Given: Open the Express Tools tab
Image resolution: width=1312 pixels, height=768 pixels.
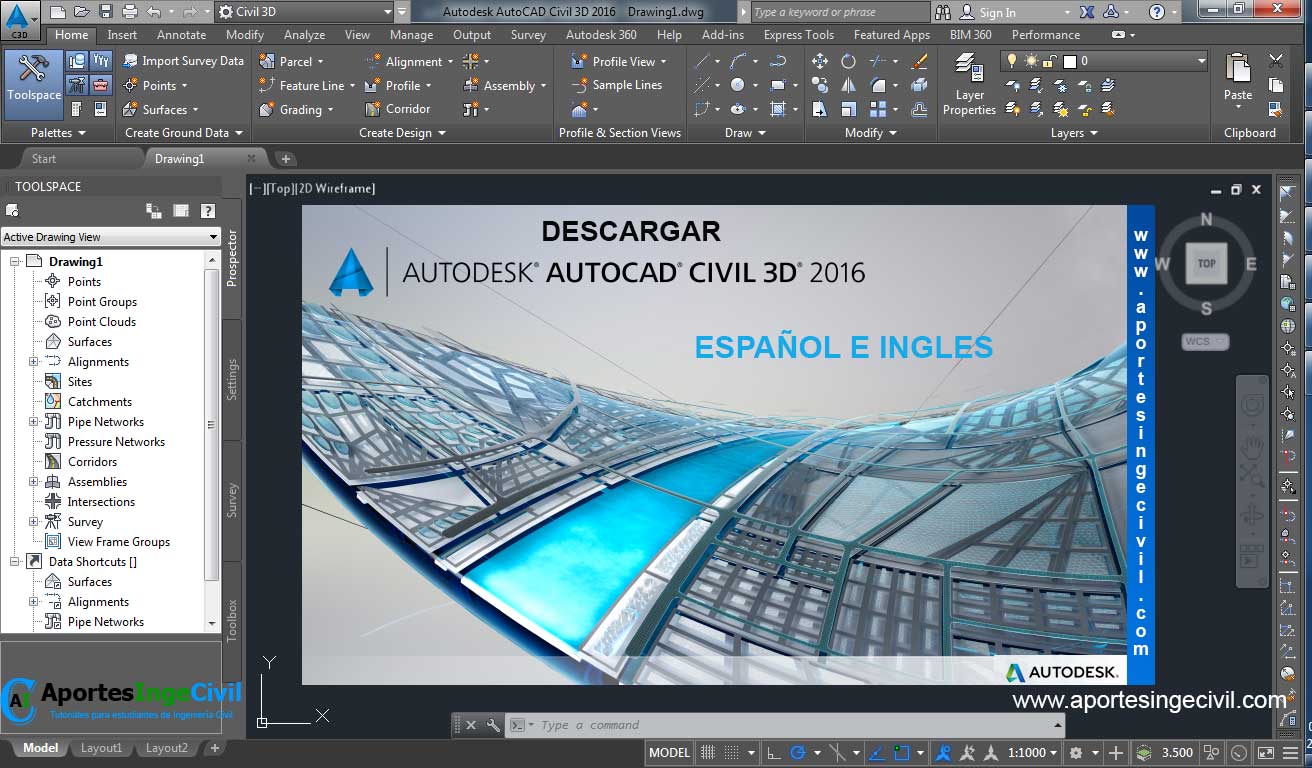Looking at the screenshot, I should pyautogui.click(x=798, y=34).
